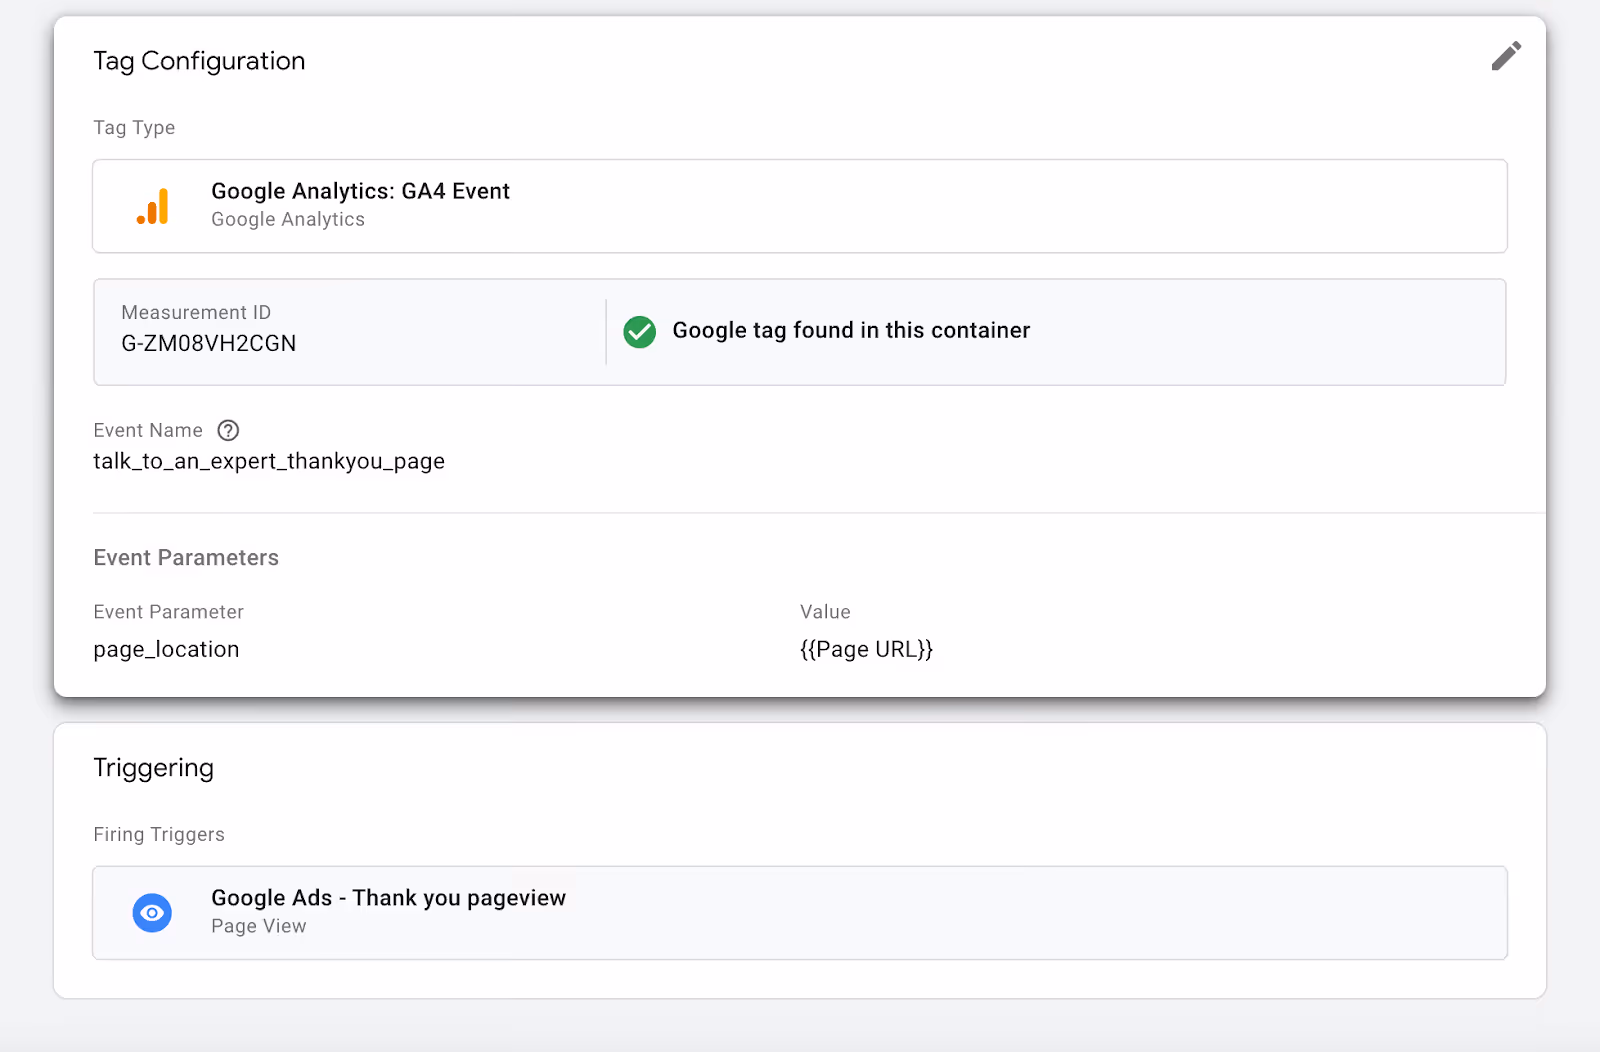This screenshot has width=1600, height=1052.
Task: Click the Event Parameters heading
Action: tap(186, 558)
